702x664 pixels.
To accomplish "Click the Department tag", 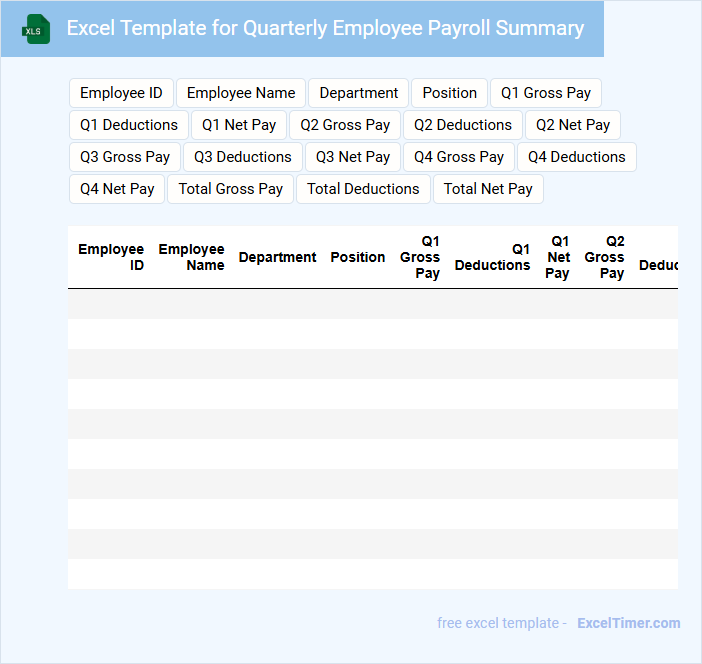I will 359,93.
